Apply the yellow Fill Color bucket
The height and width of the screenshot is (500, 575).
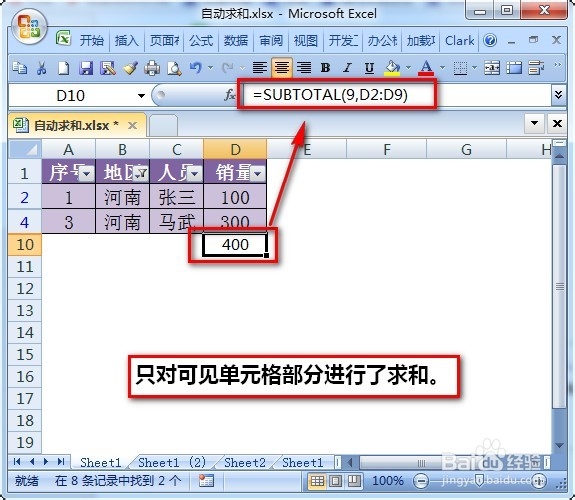coord(392,68)
